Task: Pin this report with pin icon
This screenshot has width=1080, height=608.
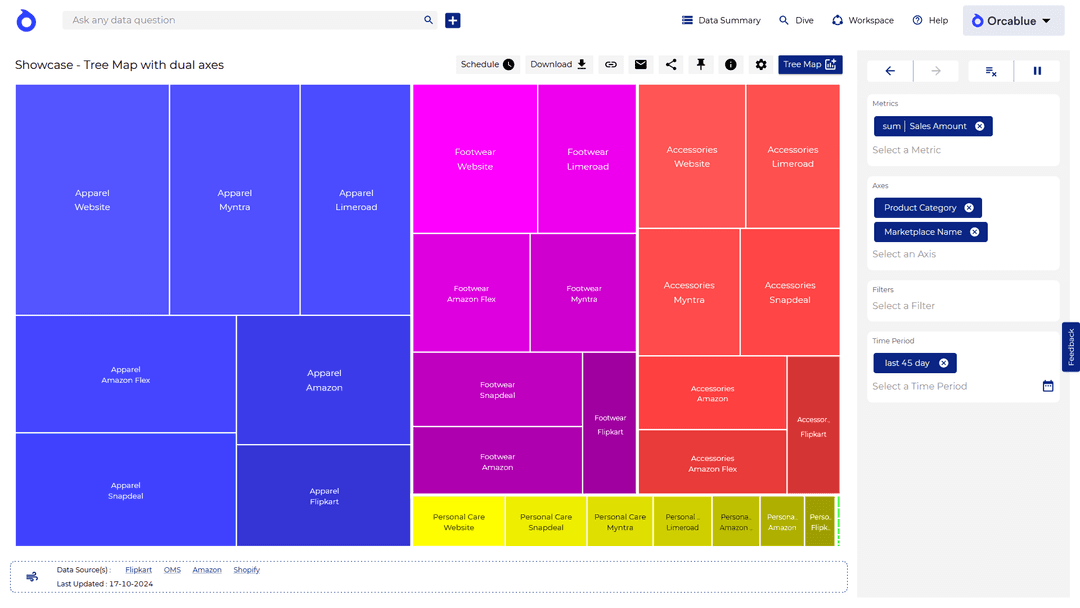Action: tap(701, 64)
